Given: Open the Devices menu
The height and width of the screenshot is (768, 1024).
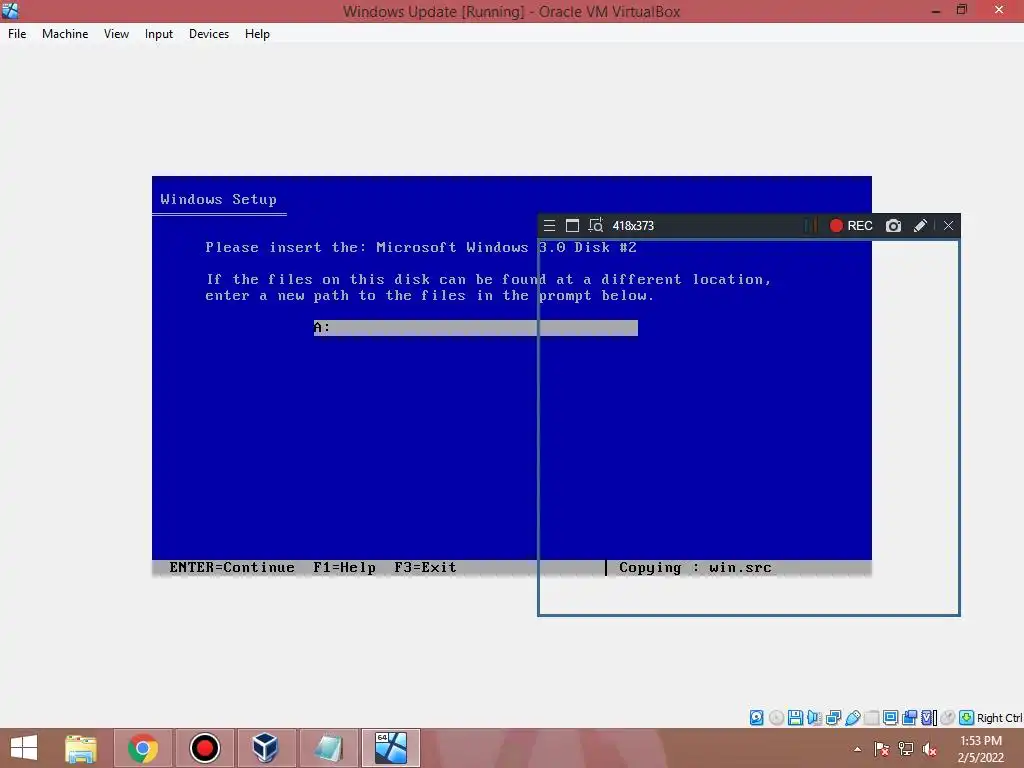Looking at the screenshot, I should pyautogui.click(x=209, y=34).
